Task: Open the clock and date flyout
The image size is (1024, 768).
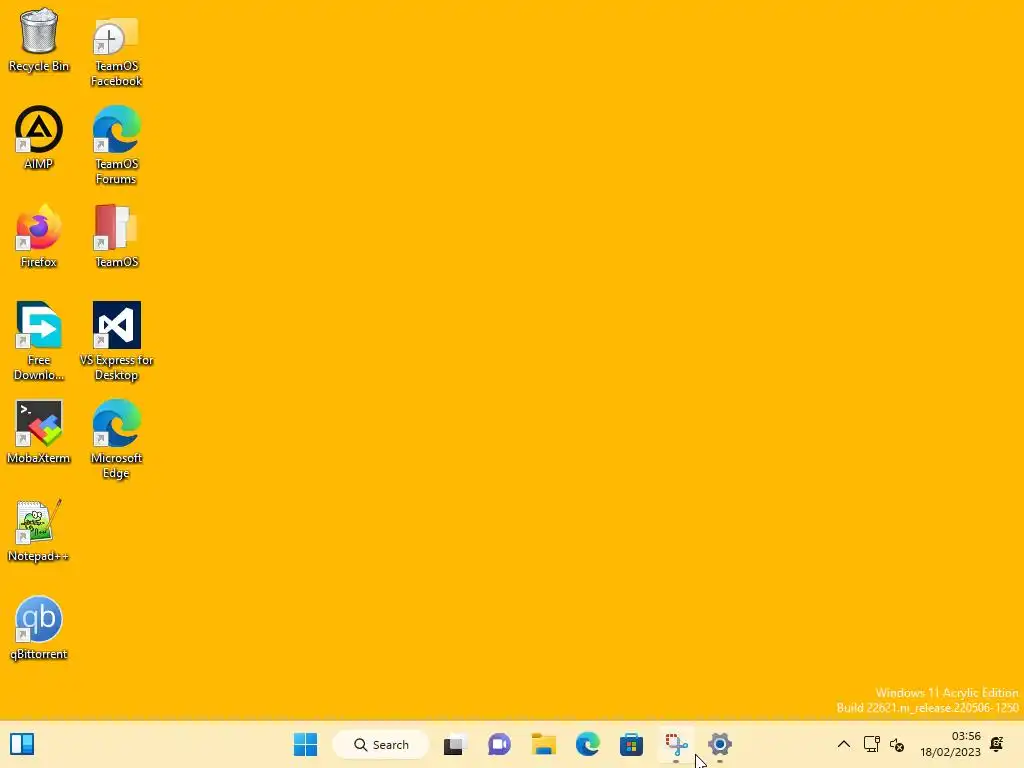Action: point(950,744)
